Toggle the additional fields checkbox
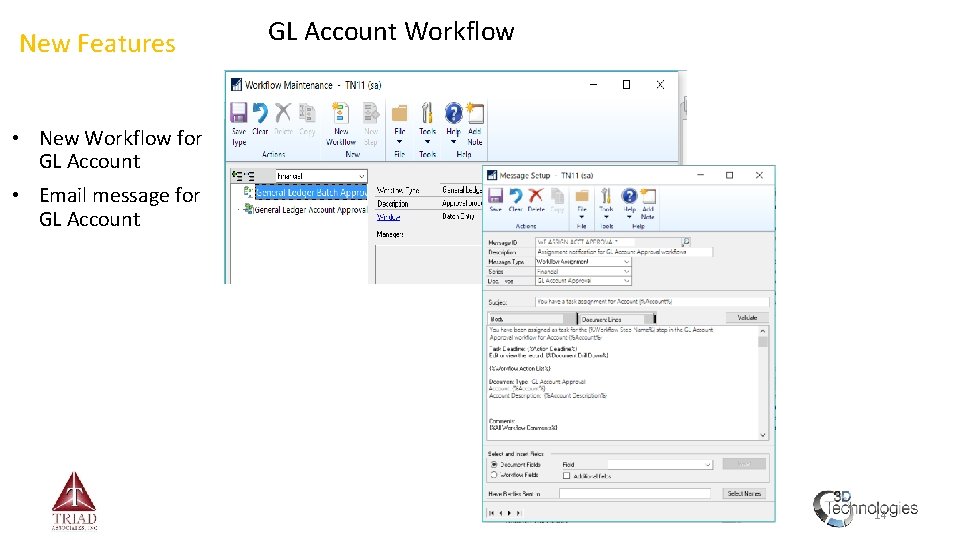This screenshot has height=540, width=960. coord(566,476)
